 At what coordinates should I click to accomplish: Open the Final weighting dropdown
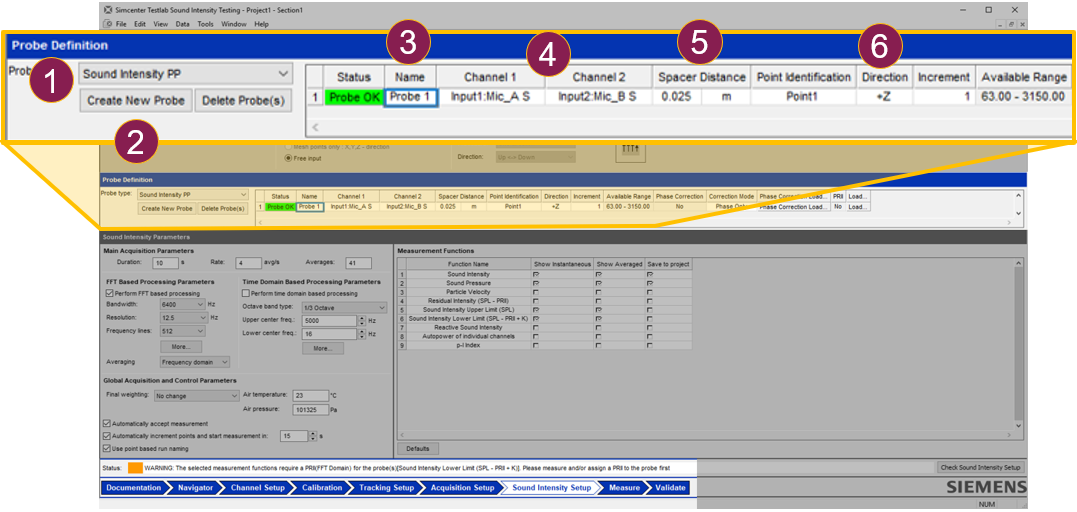[196, 396]
